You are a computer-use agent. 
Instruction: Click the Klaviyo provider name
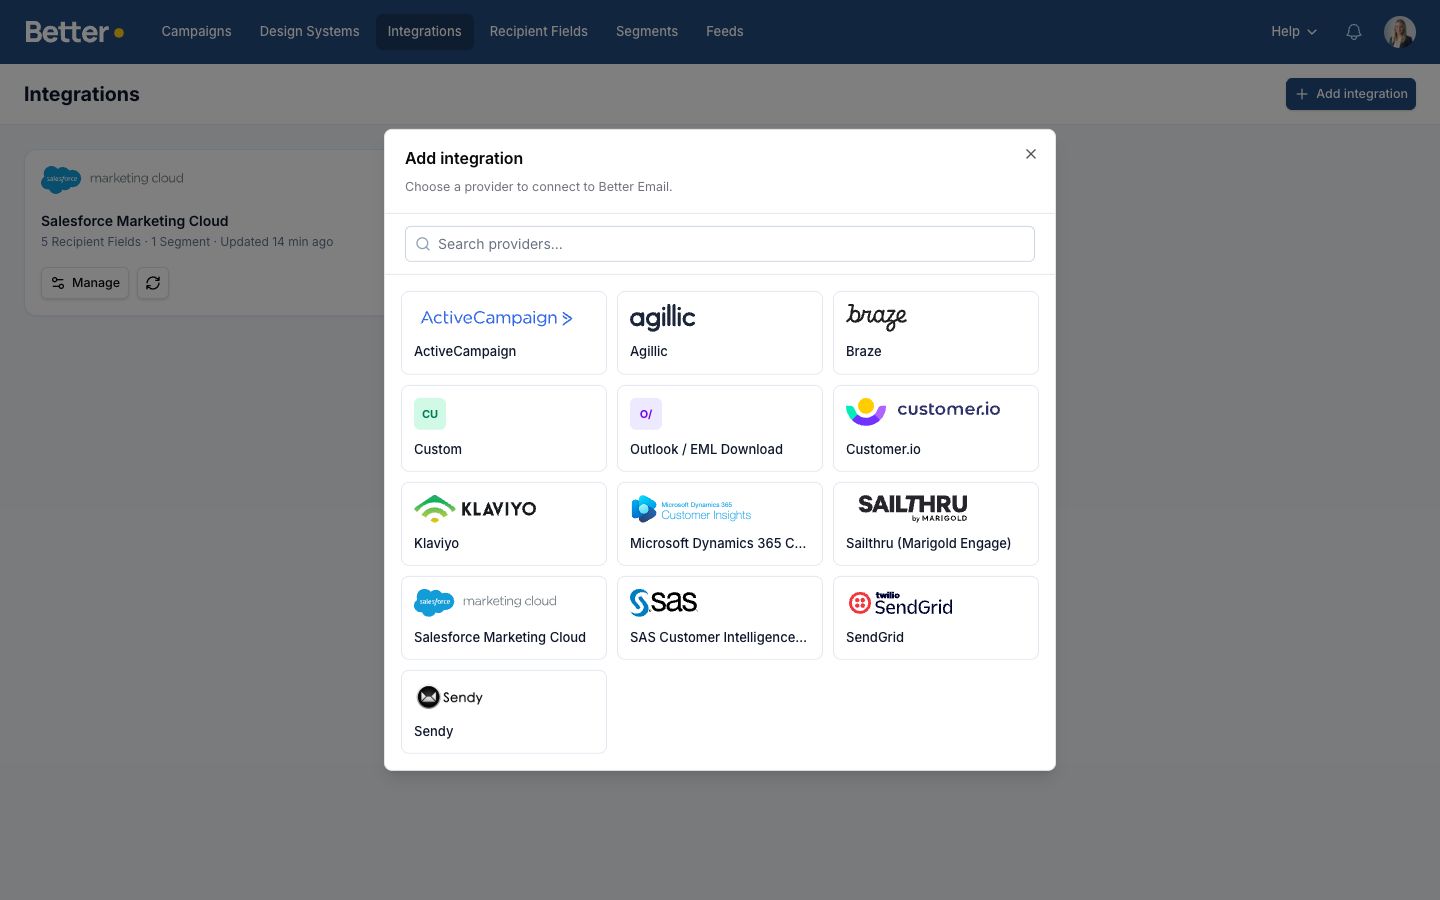pos(437,543)
